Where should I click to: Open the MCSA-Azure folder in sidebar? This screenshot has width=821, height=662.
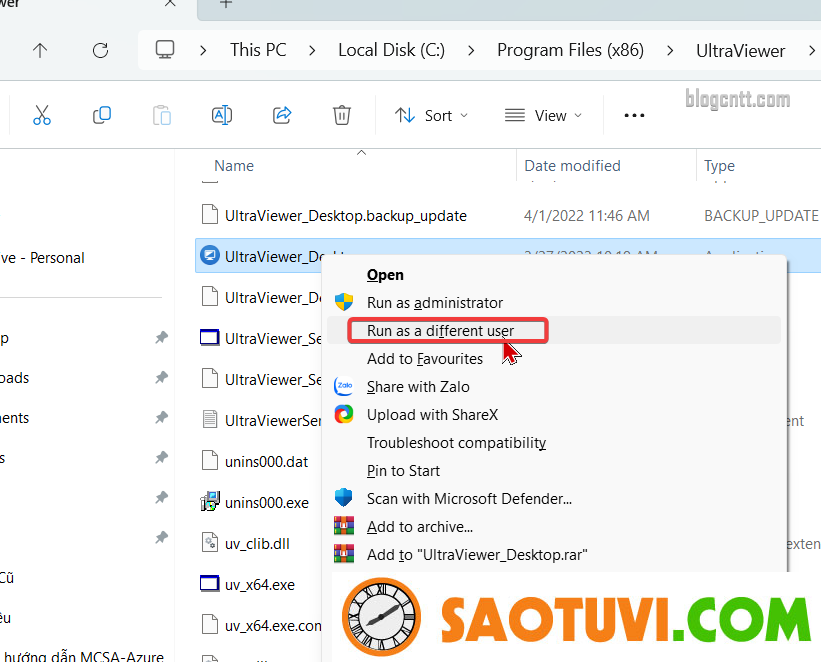click(x=84, y=656)
